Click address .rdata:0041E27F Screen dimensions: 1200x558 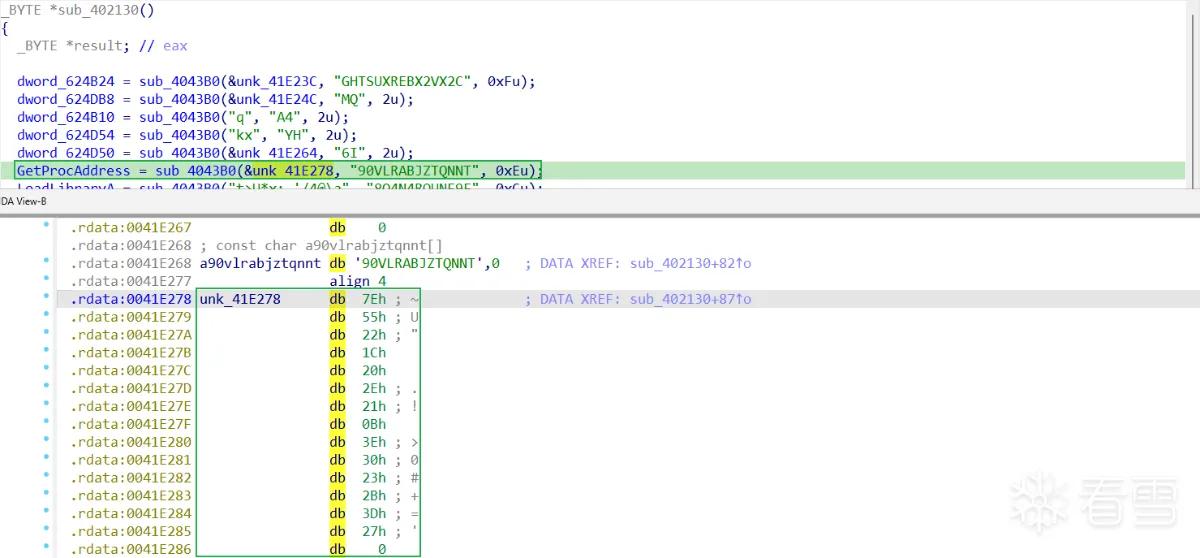130,425
